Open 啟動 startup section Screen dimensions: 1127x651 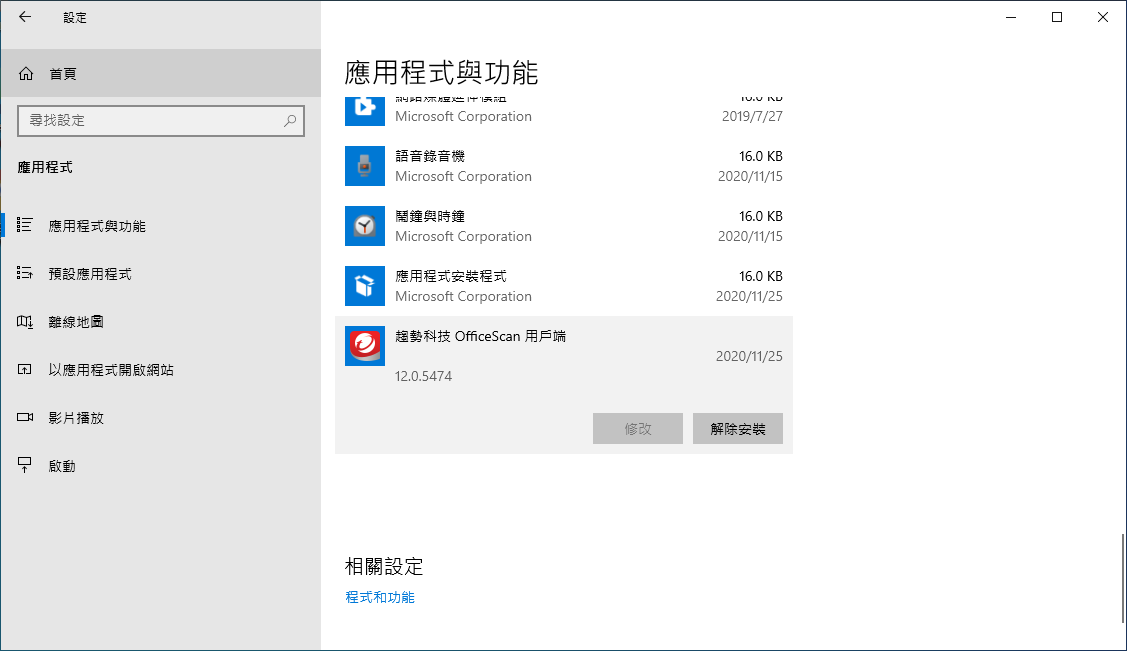(161, 466)
